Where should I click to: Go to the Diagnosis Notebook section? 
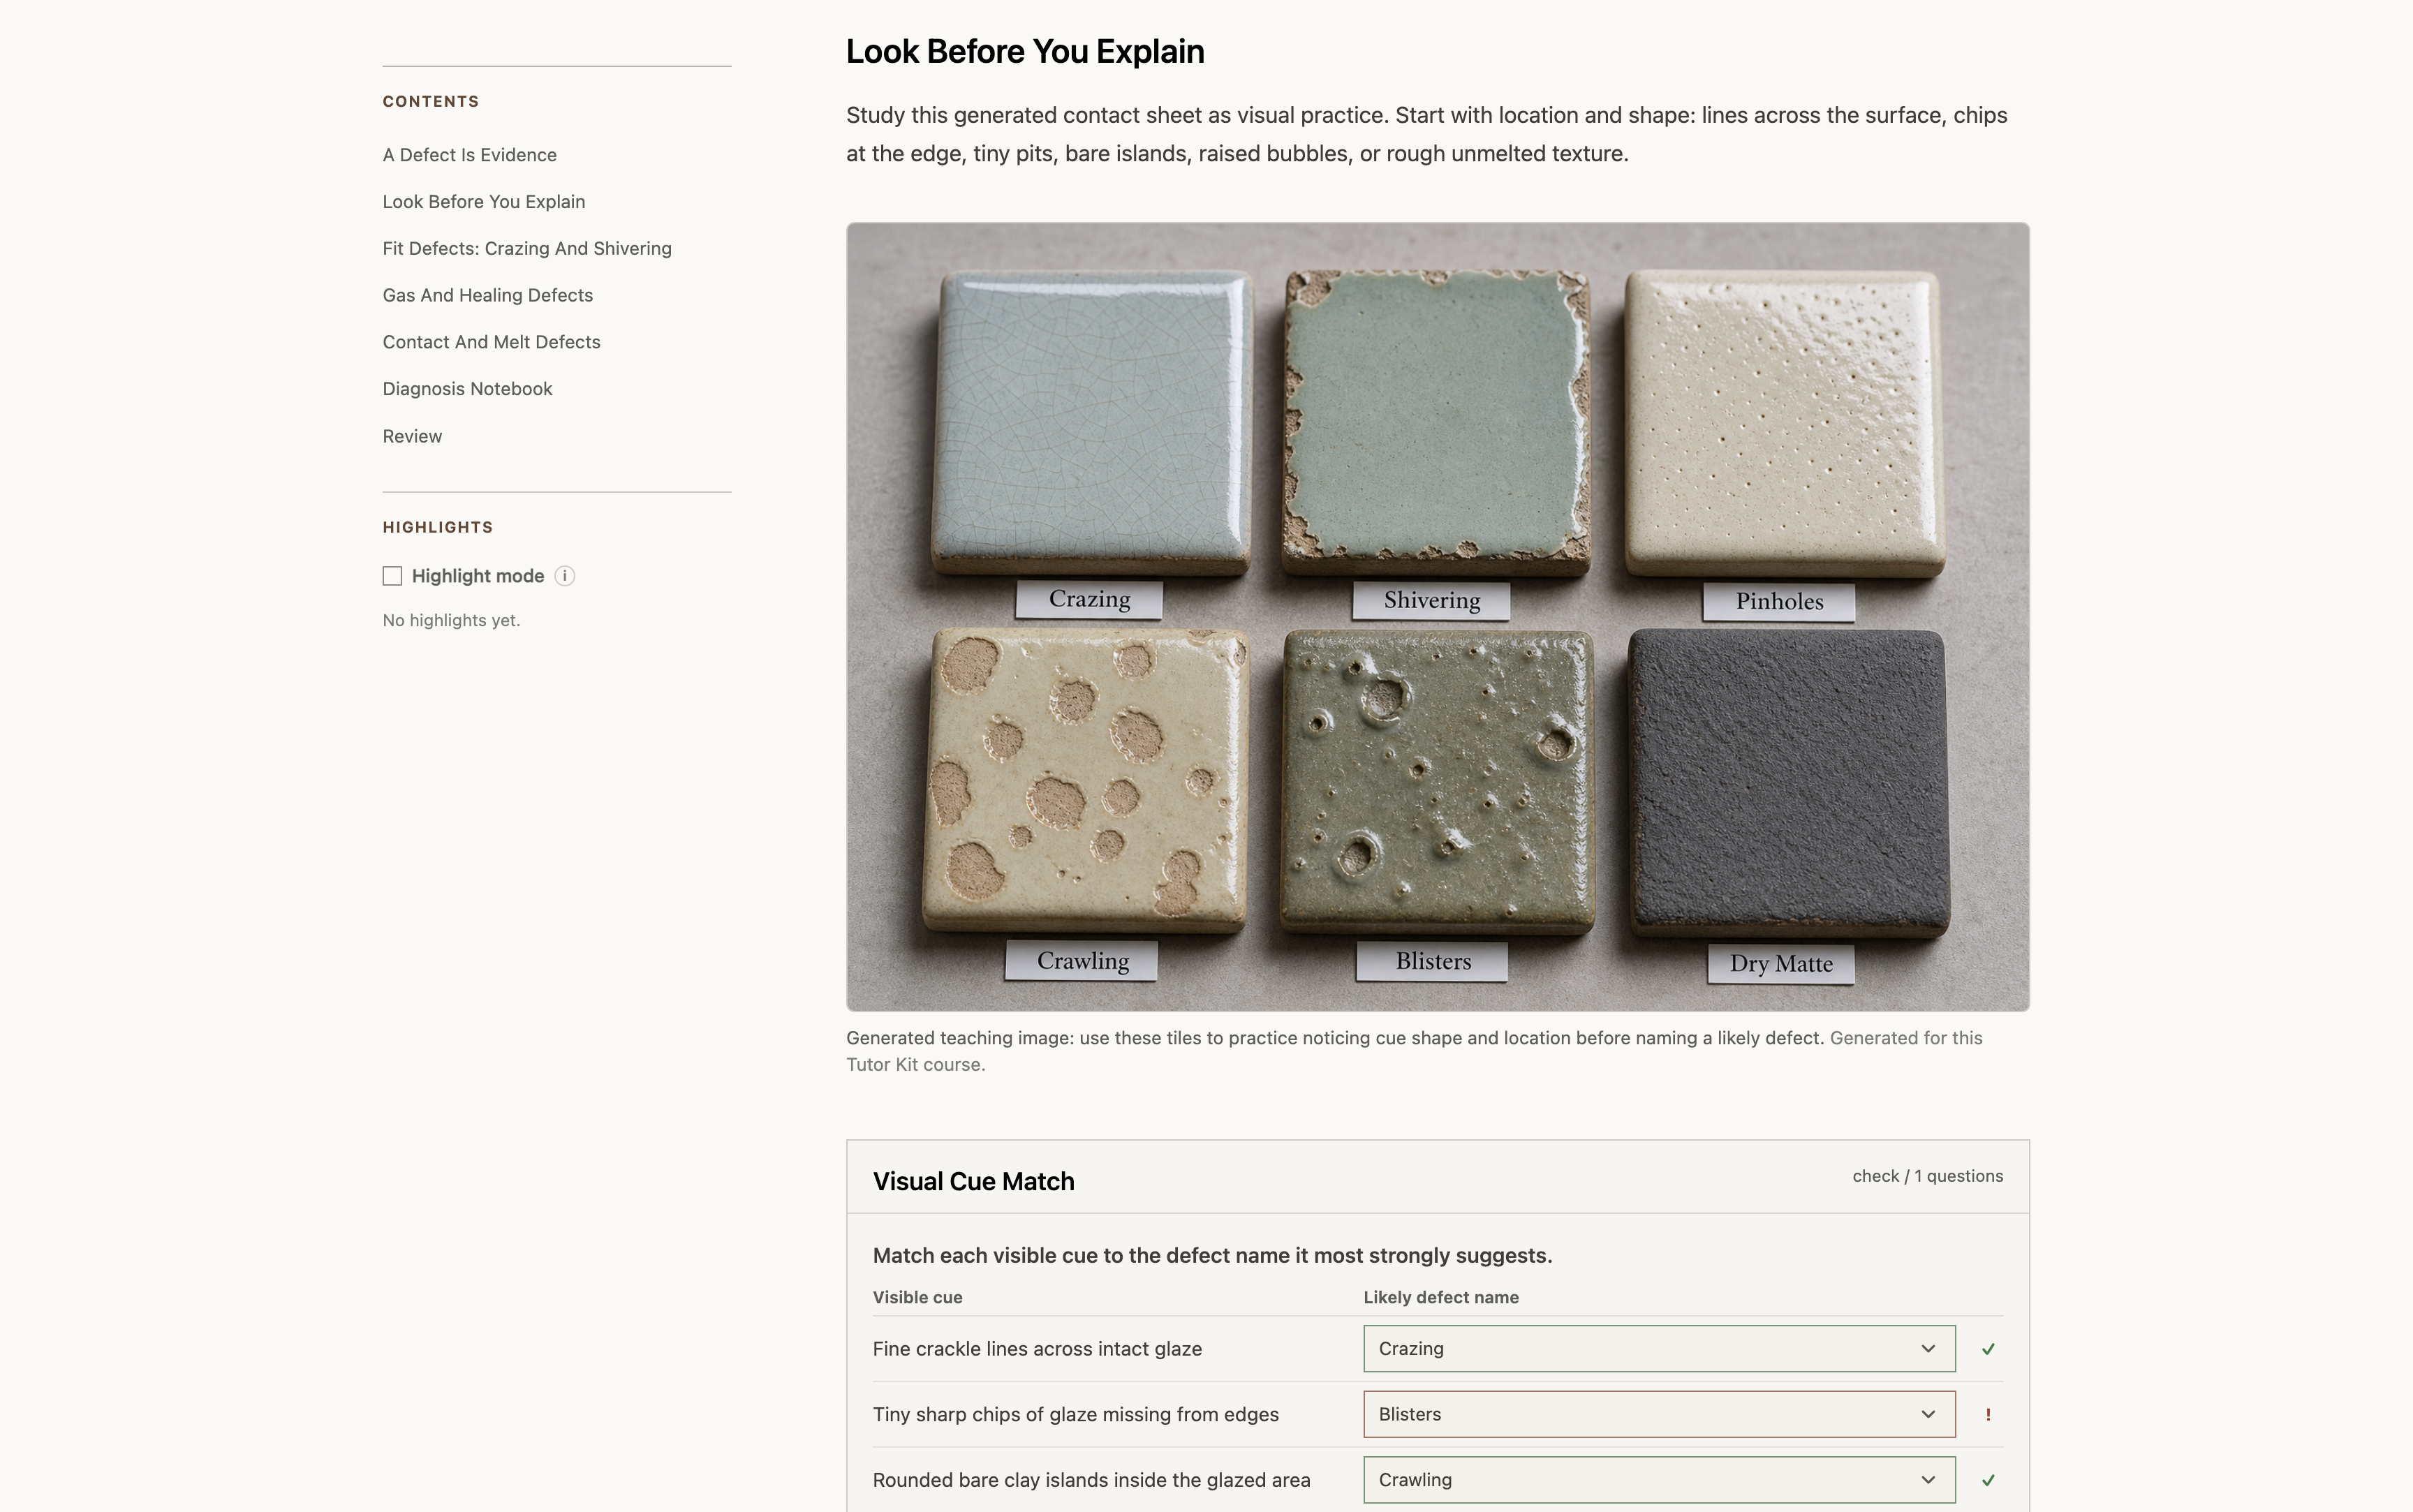click(x=467, y=389)
